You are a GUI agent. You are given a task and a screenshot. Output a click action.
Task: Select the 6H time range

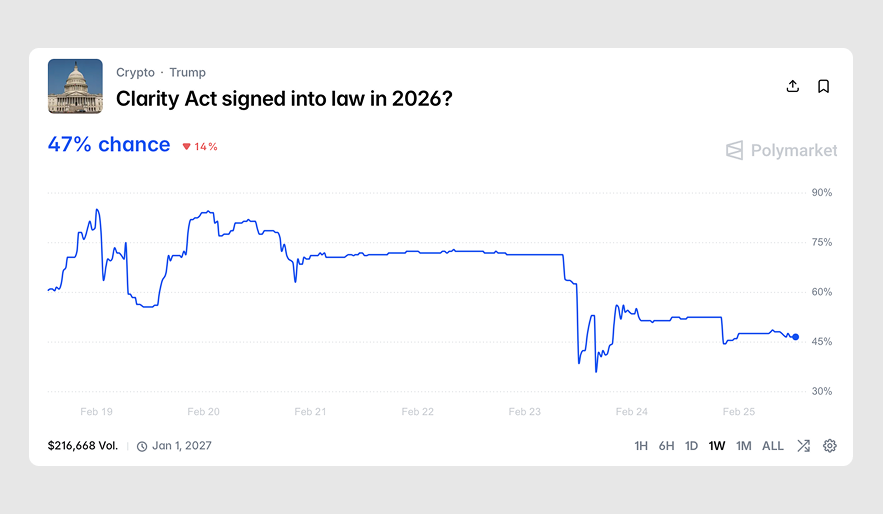666,446
